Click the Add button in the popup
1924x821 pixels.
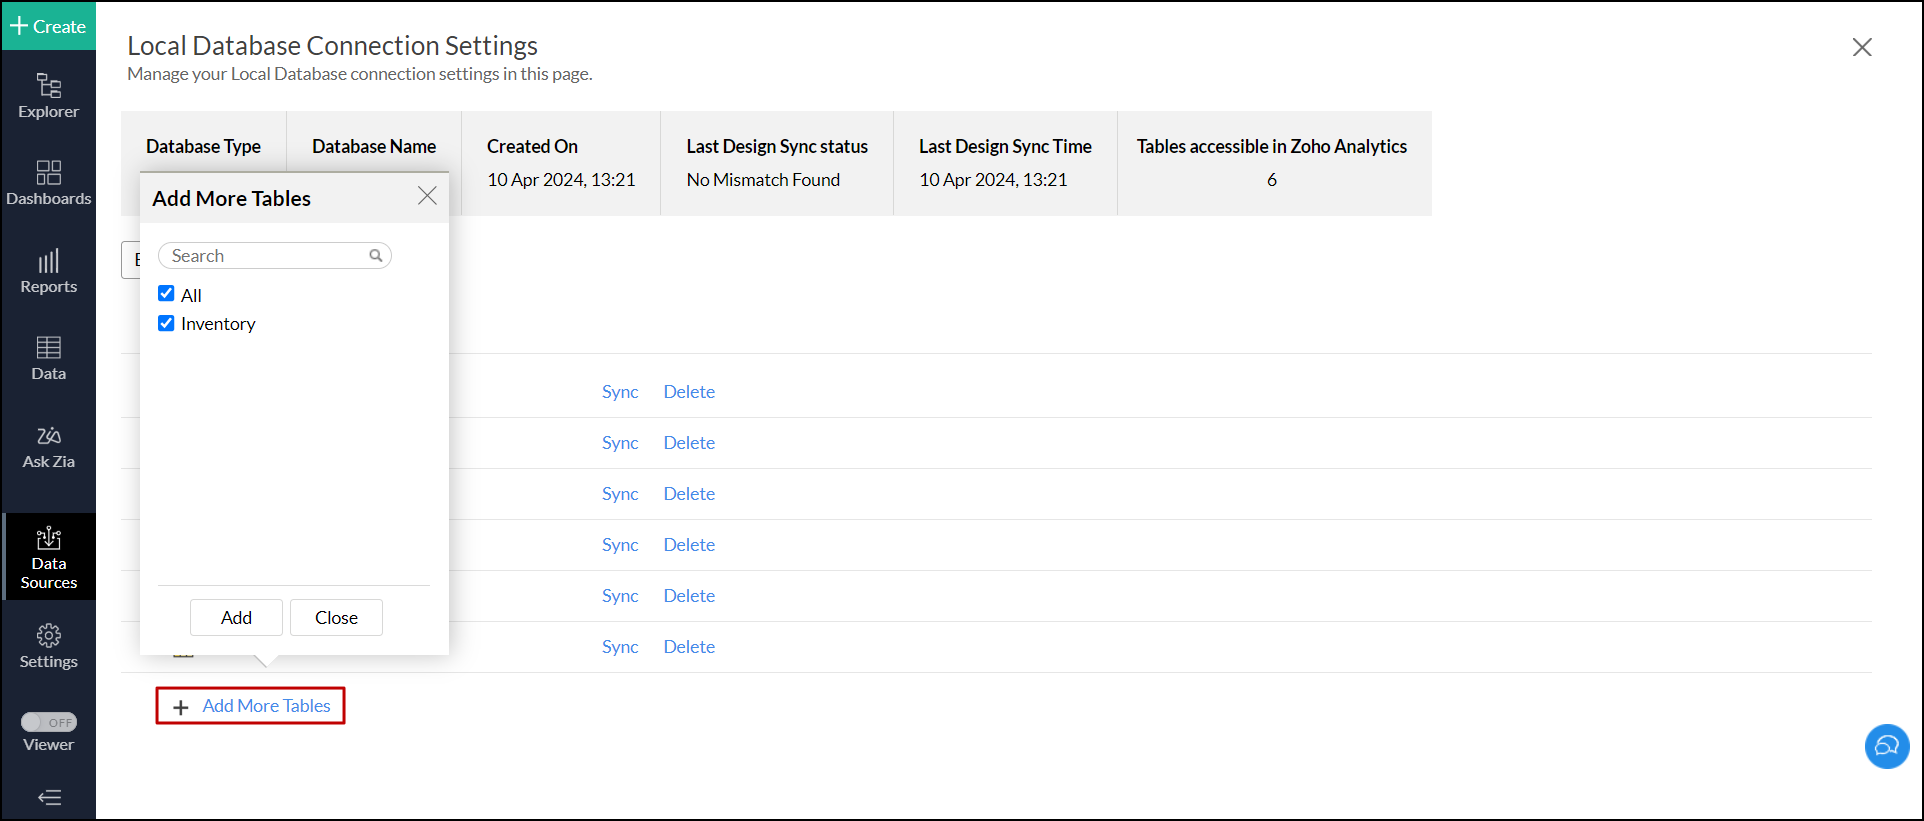[236, 618]
